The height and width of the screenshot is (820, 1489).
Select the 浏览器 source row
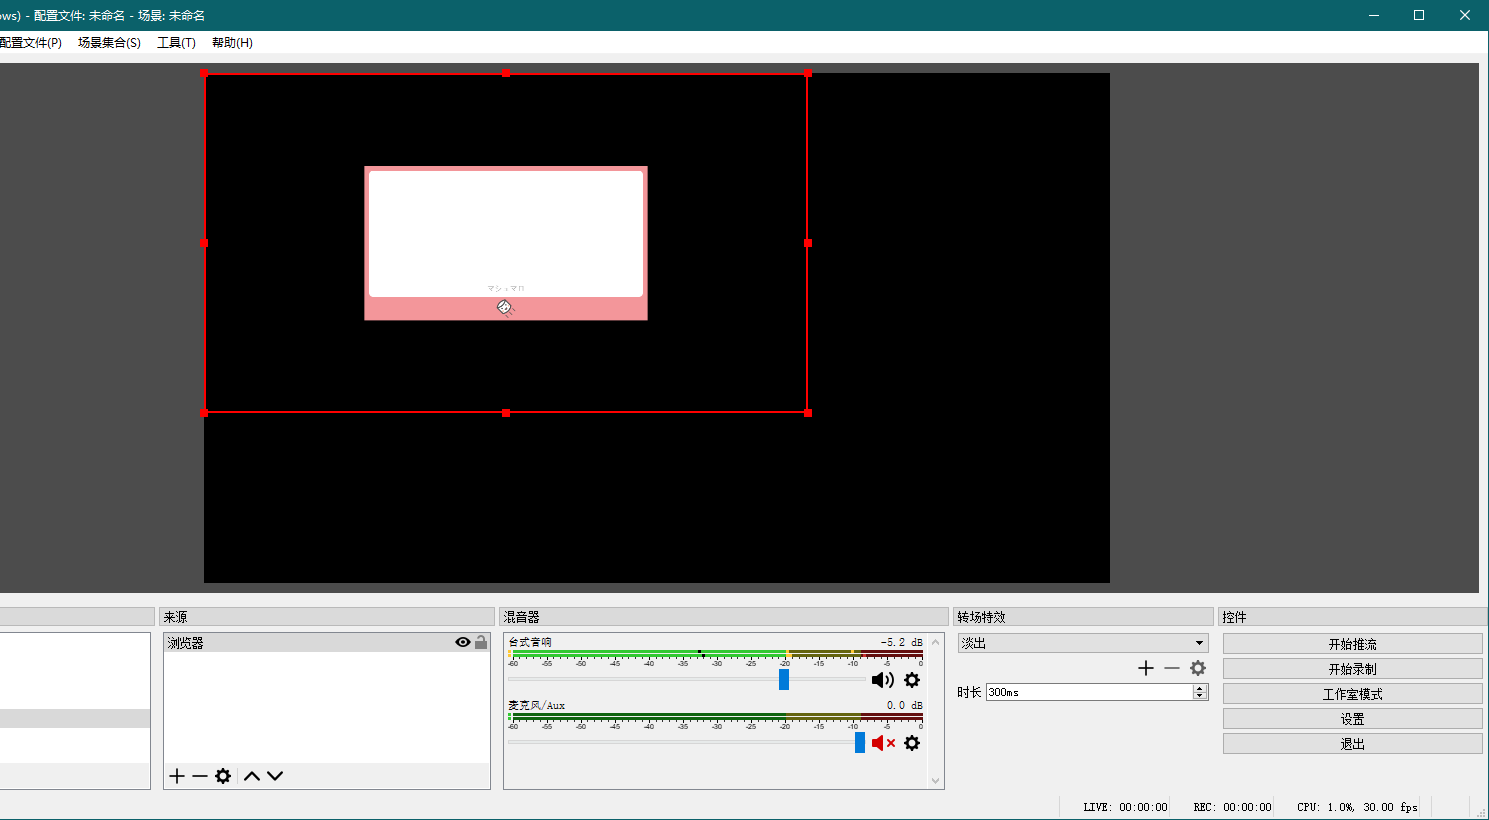click(327, 642)
